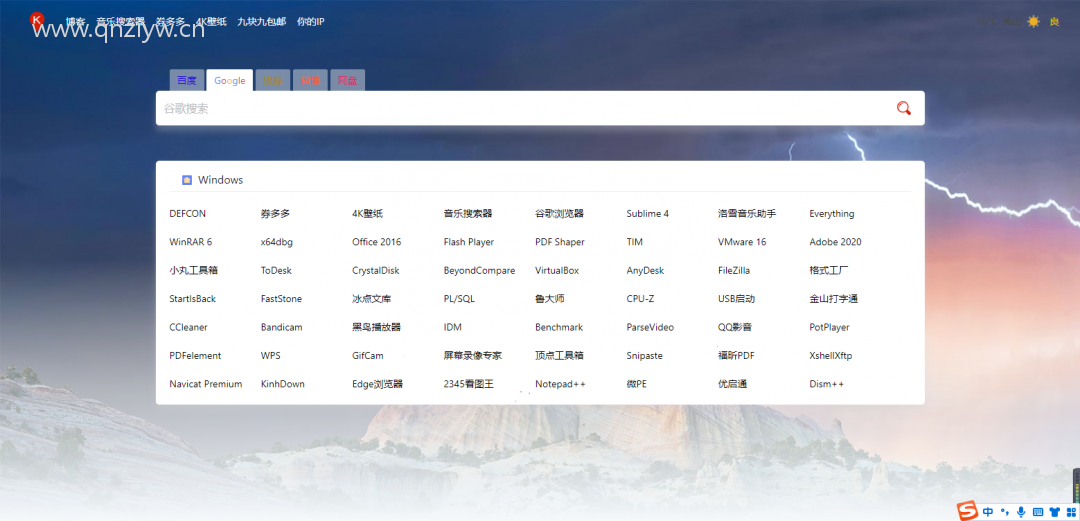Viewport: 1080px width, 521px height.
Task: Open the PL/SQL link
Action: pos(459,298)
